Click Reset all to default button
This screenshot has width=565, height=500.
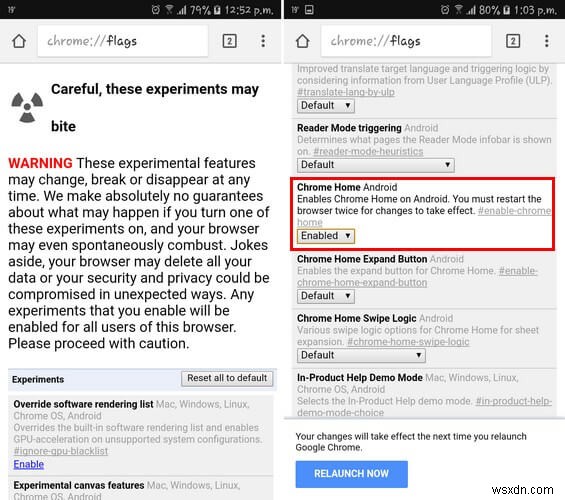pos(227,378)
